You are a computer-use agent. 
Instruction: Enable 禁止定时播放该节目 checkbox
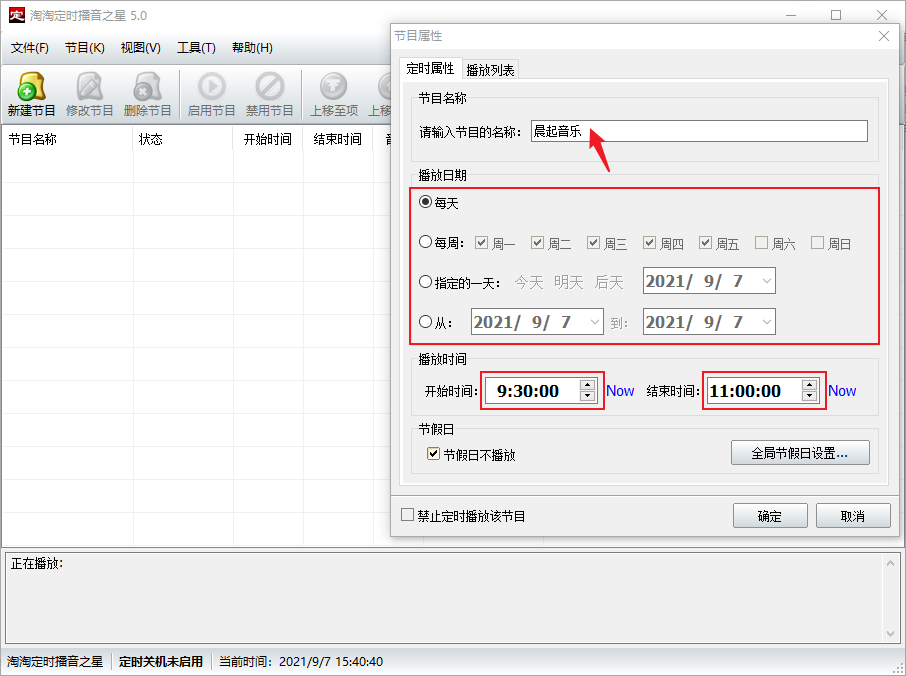[x=407, y=516]
